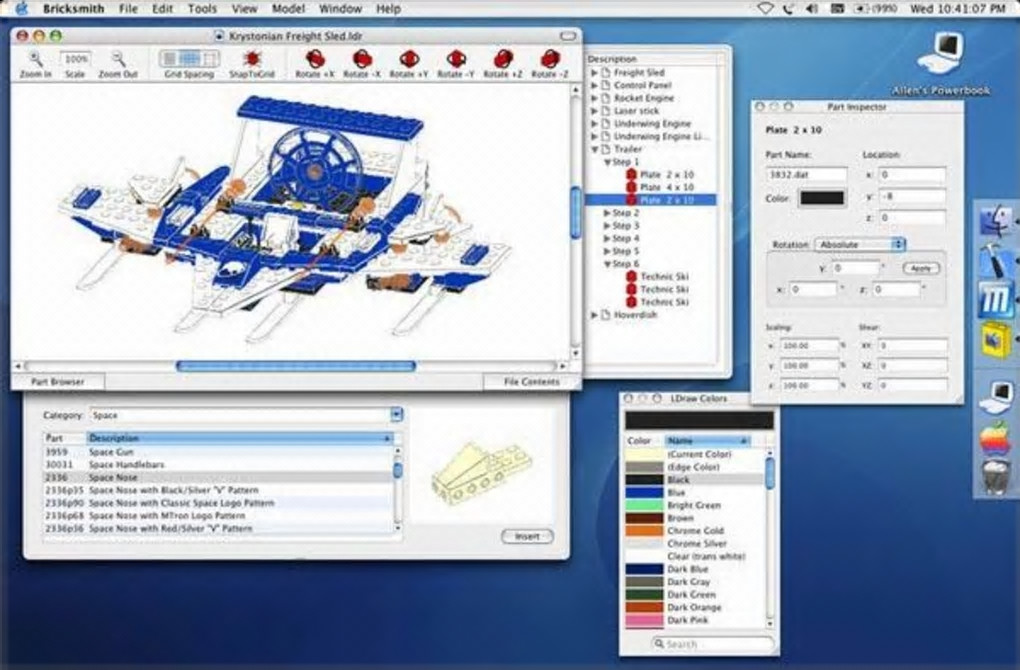Select the Chrome Gold color row

tap(695, 531)
